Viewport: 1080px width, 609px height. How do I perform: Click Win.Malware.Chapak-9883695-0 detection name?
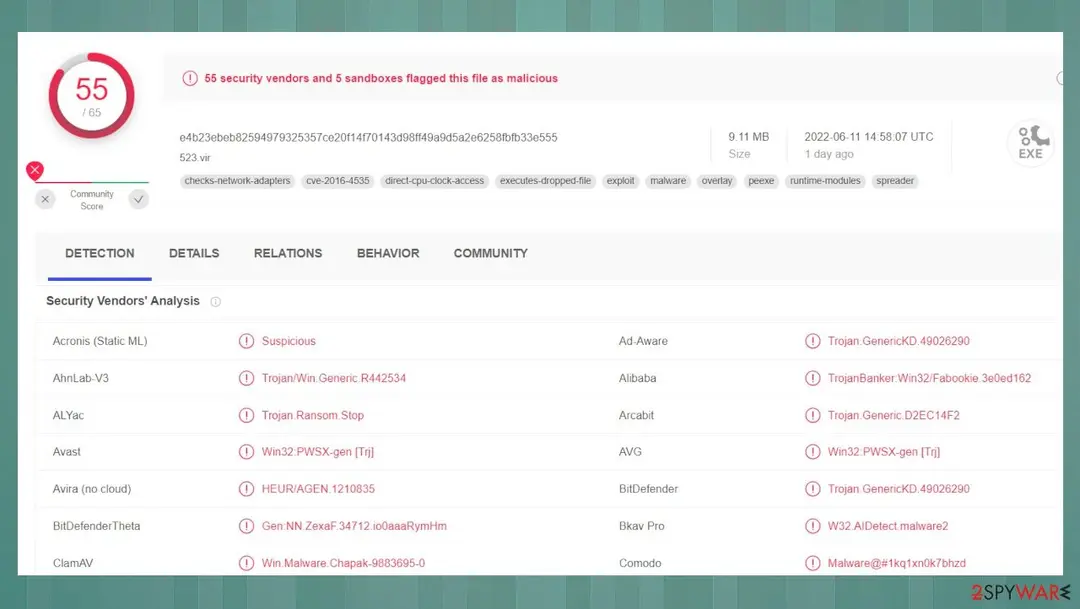coord(343,563)
